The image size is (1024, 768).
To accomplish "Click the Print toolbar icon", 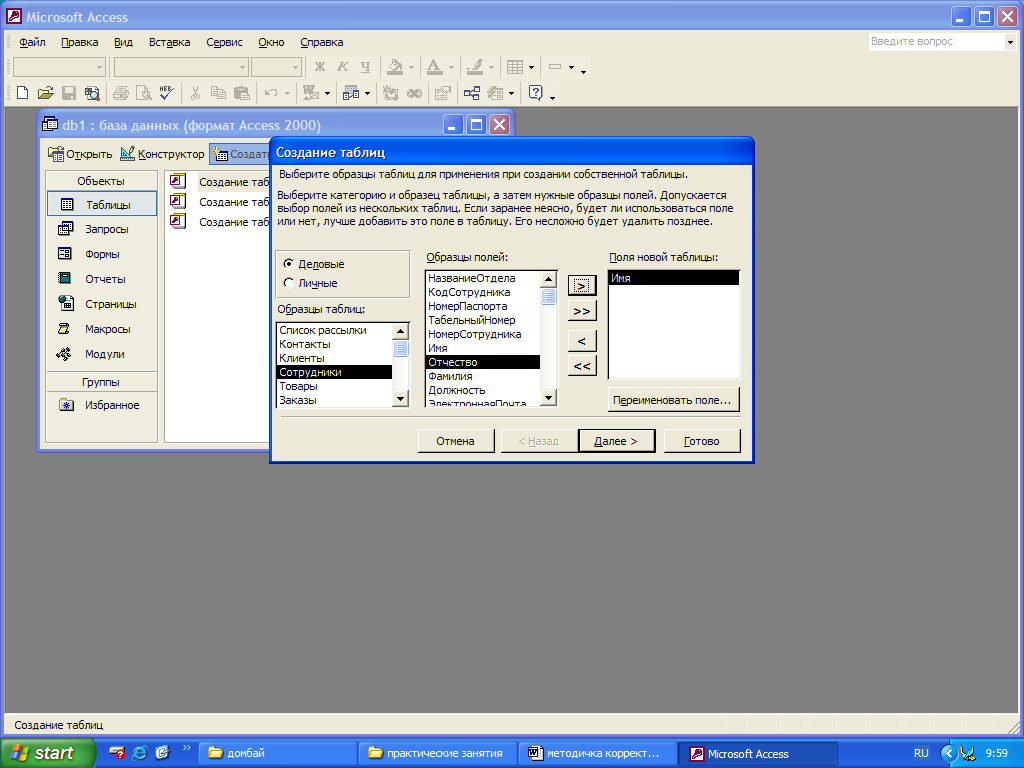I will (121, 93).
